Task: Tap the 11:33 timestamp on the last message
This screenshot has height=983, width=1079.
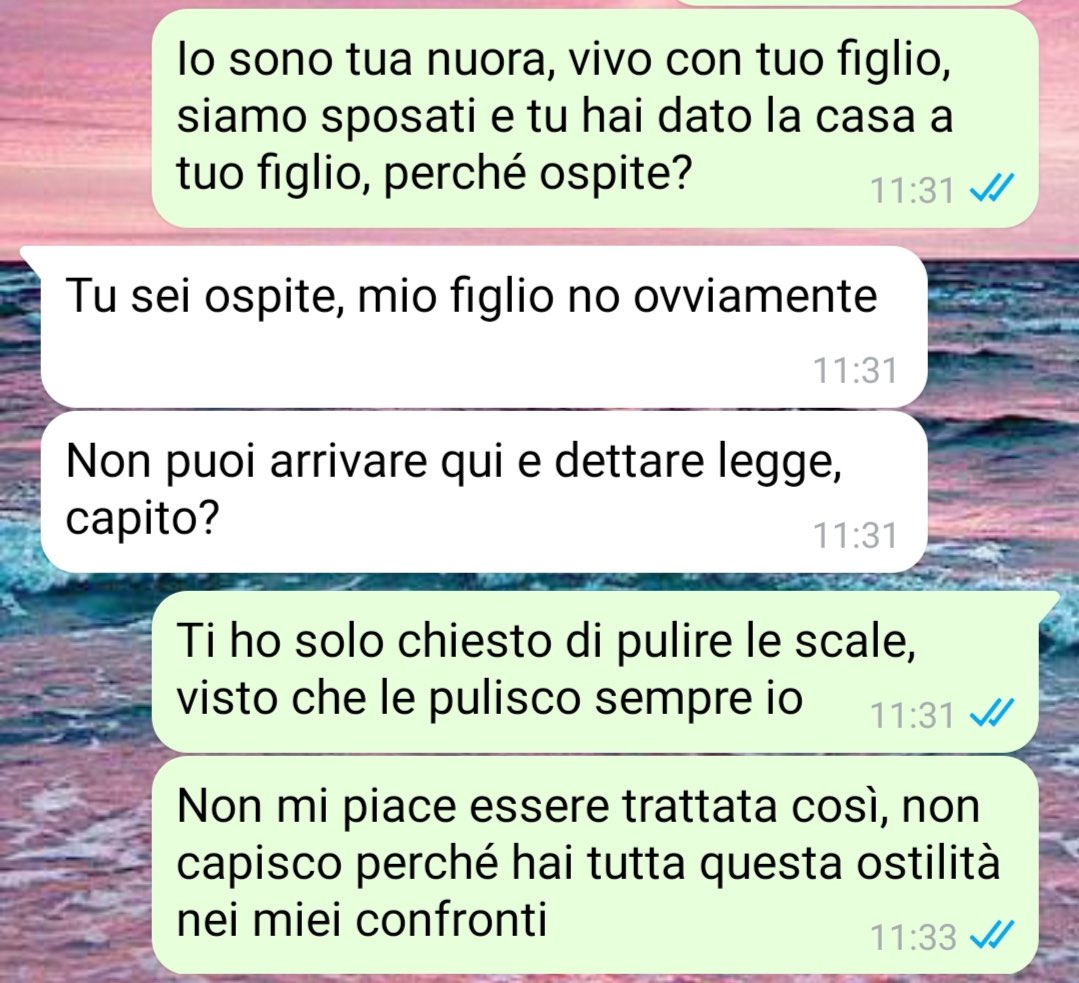Action: [x=913, y=937]
